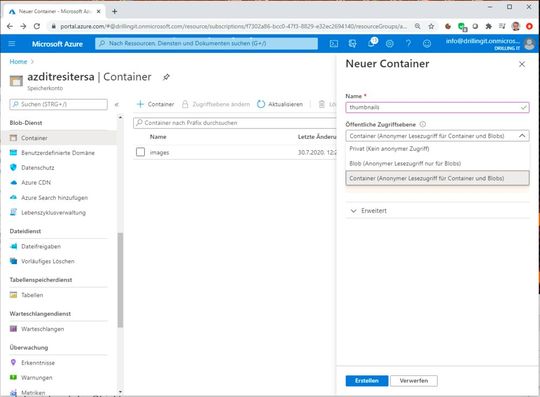Click the Aktualisieren refresh icon

(261, 104)
